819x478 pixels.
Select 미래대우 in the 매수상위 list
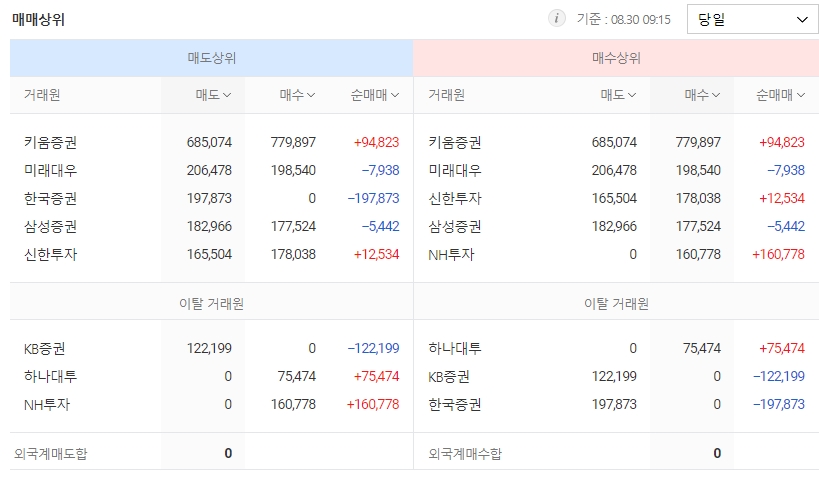point(455,170)
